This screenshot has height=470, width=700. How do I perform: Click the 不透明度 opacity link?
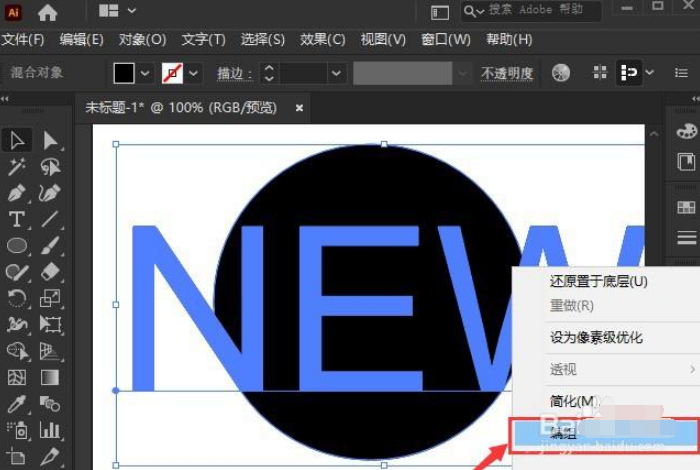[x=507, y=73]
